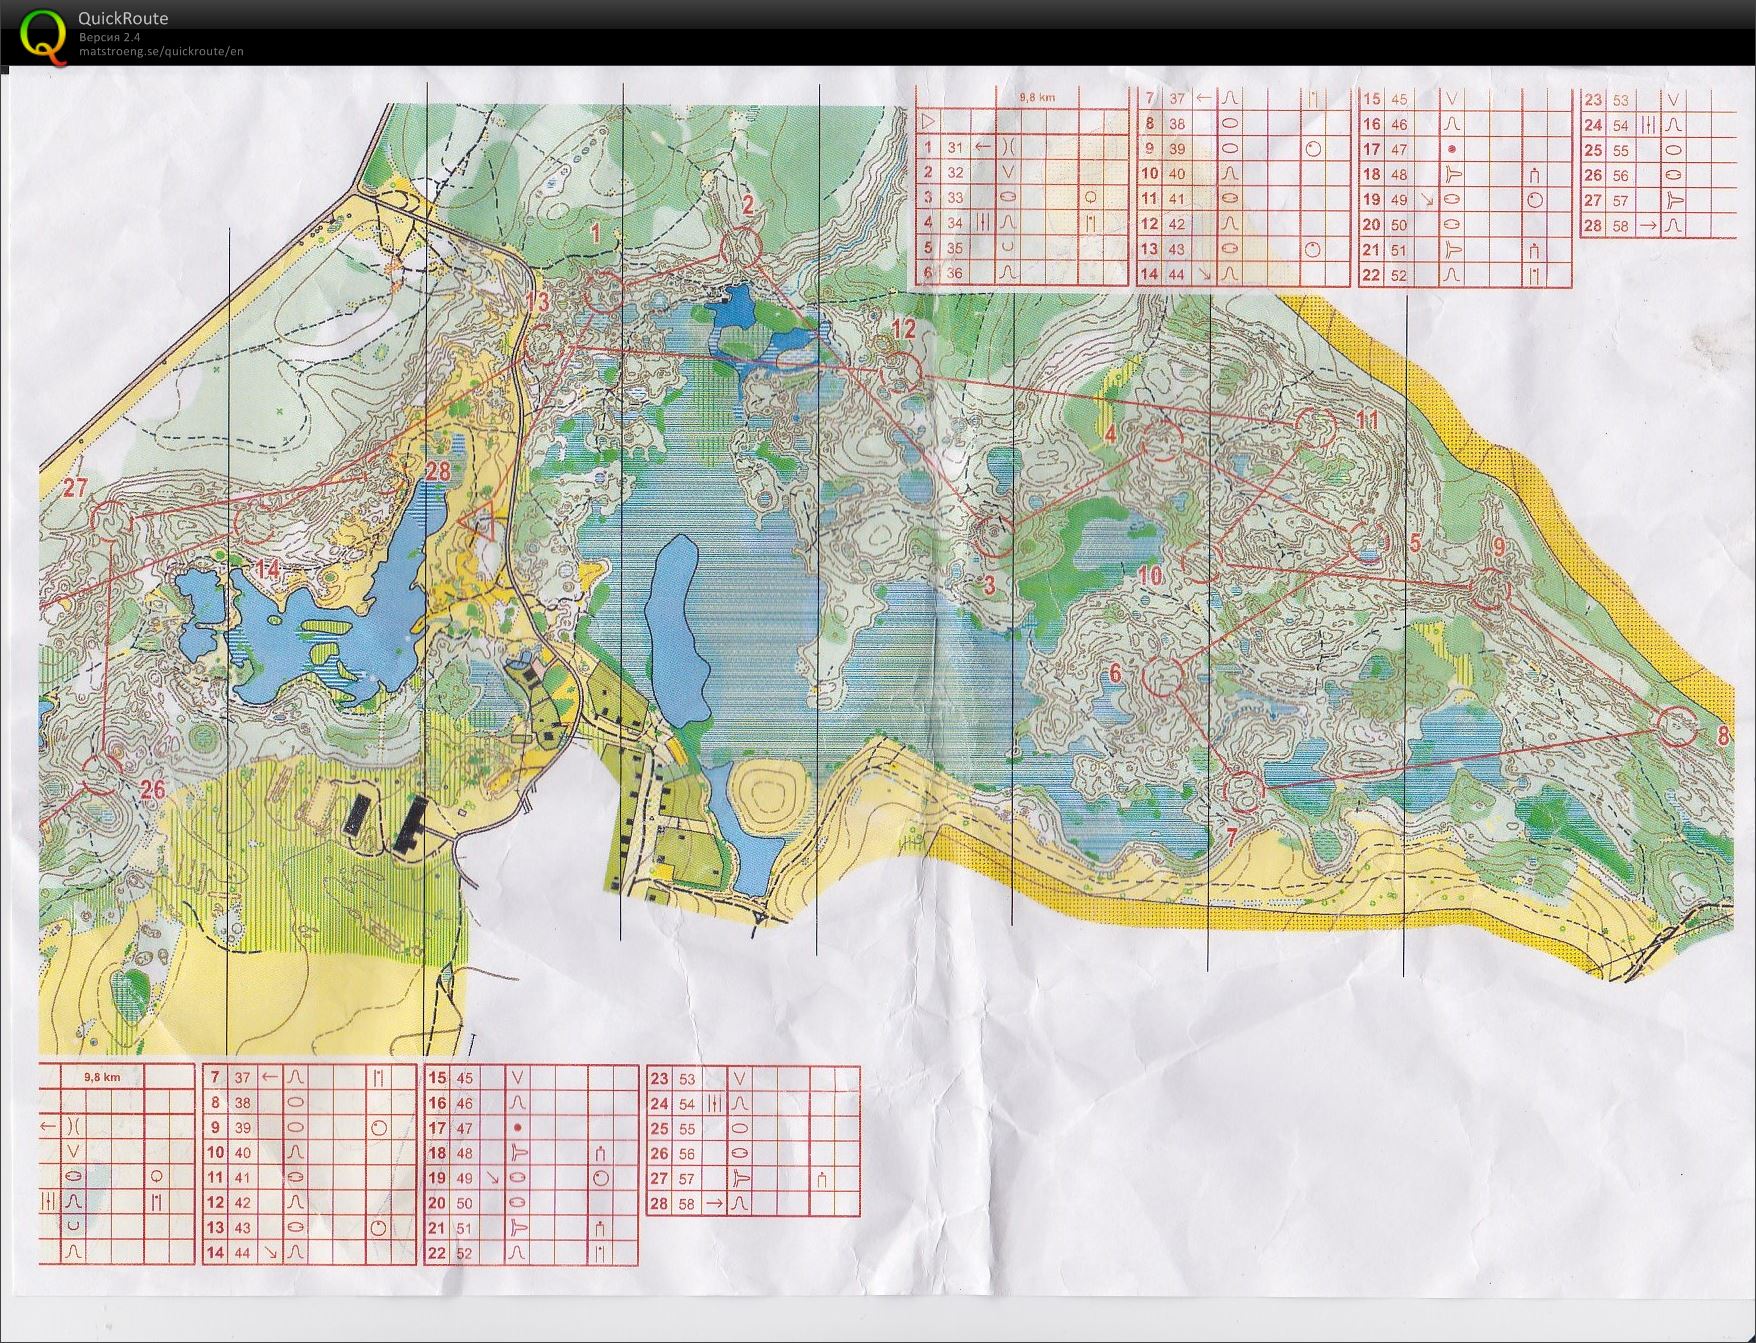Select control number 13 on the map
Screen dimensions: 1756x1343
pyautogui.click(x=538, y=301)
